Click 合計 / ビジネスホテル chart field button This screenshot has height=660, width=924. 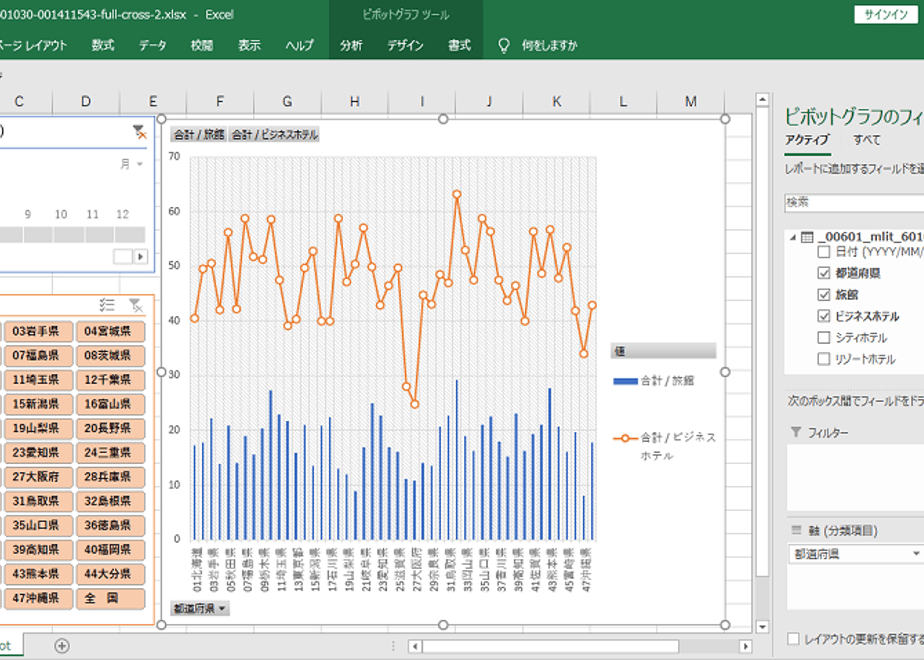(x=275, y=135)
